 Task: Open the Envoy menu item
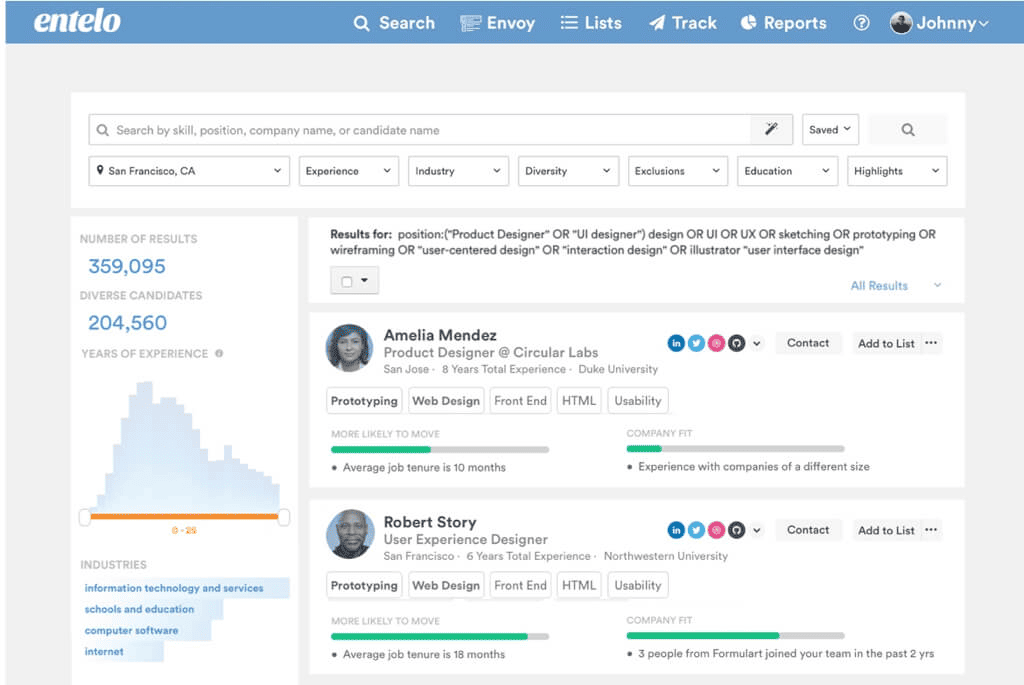497,23
